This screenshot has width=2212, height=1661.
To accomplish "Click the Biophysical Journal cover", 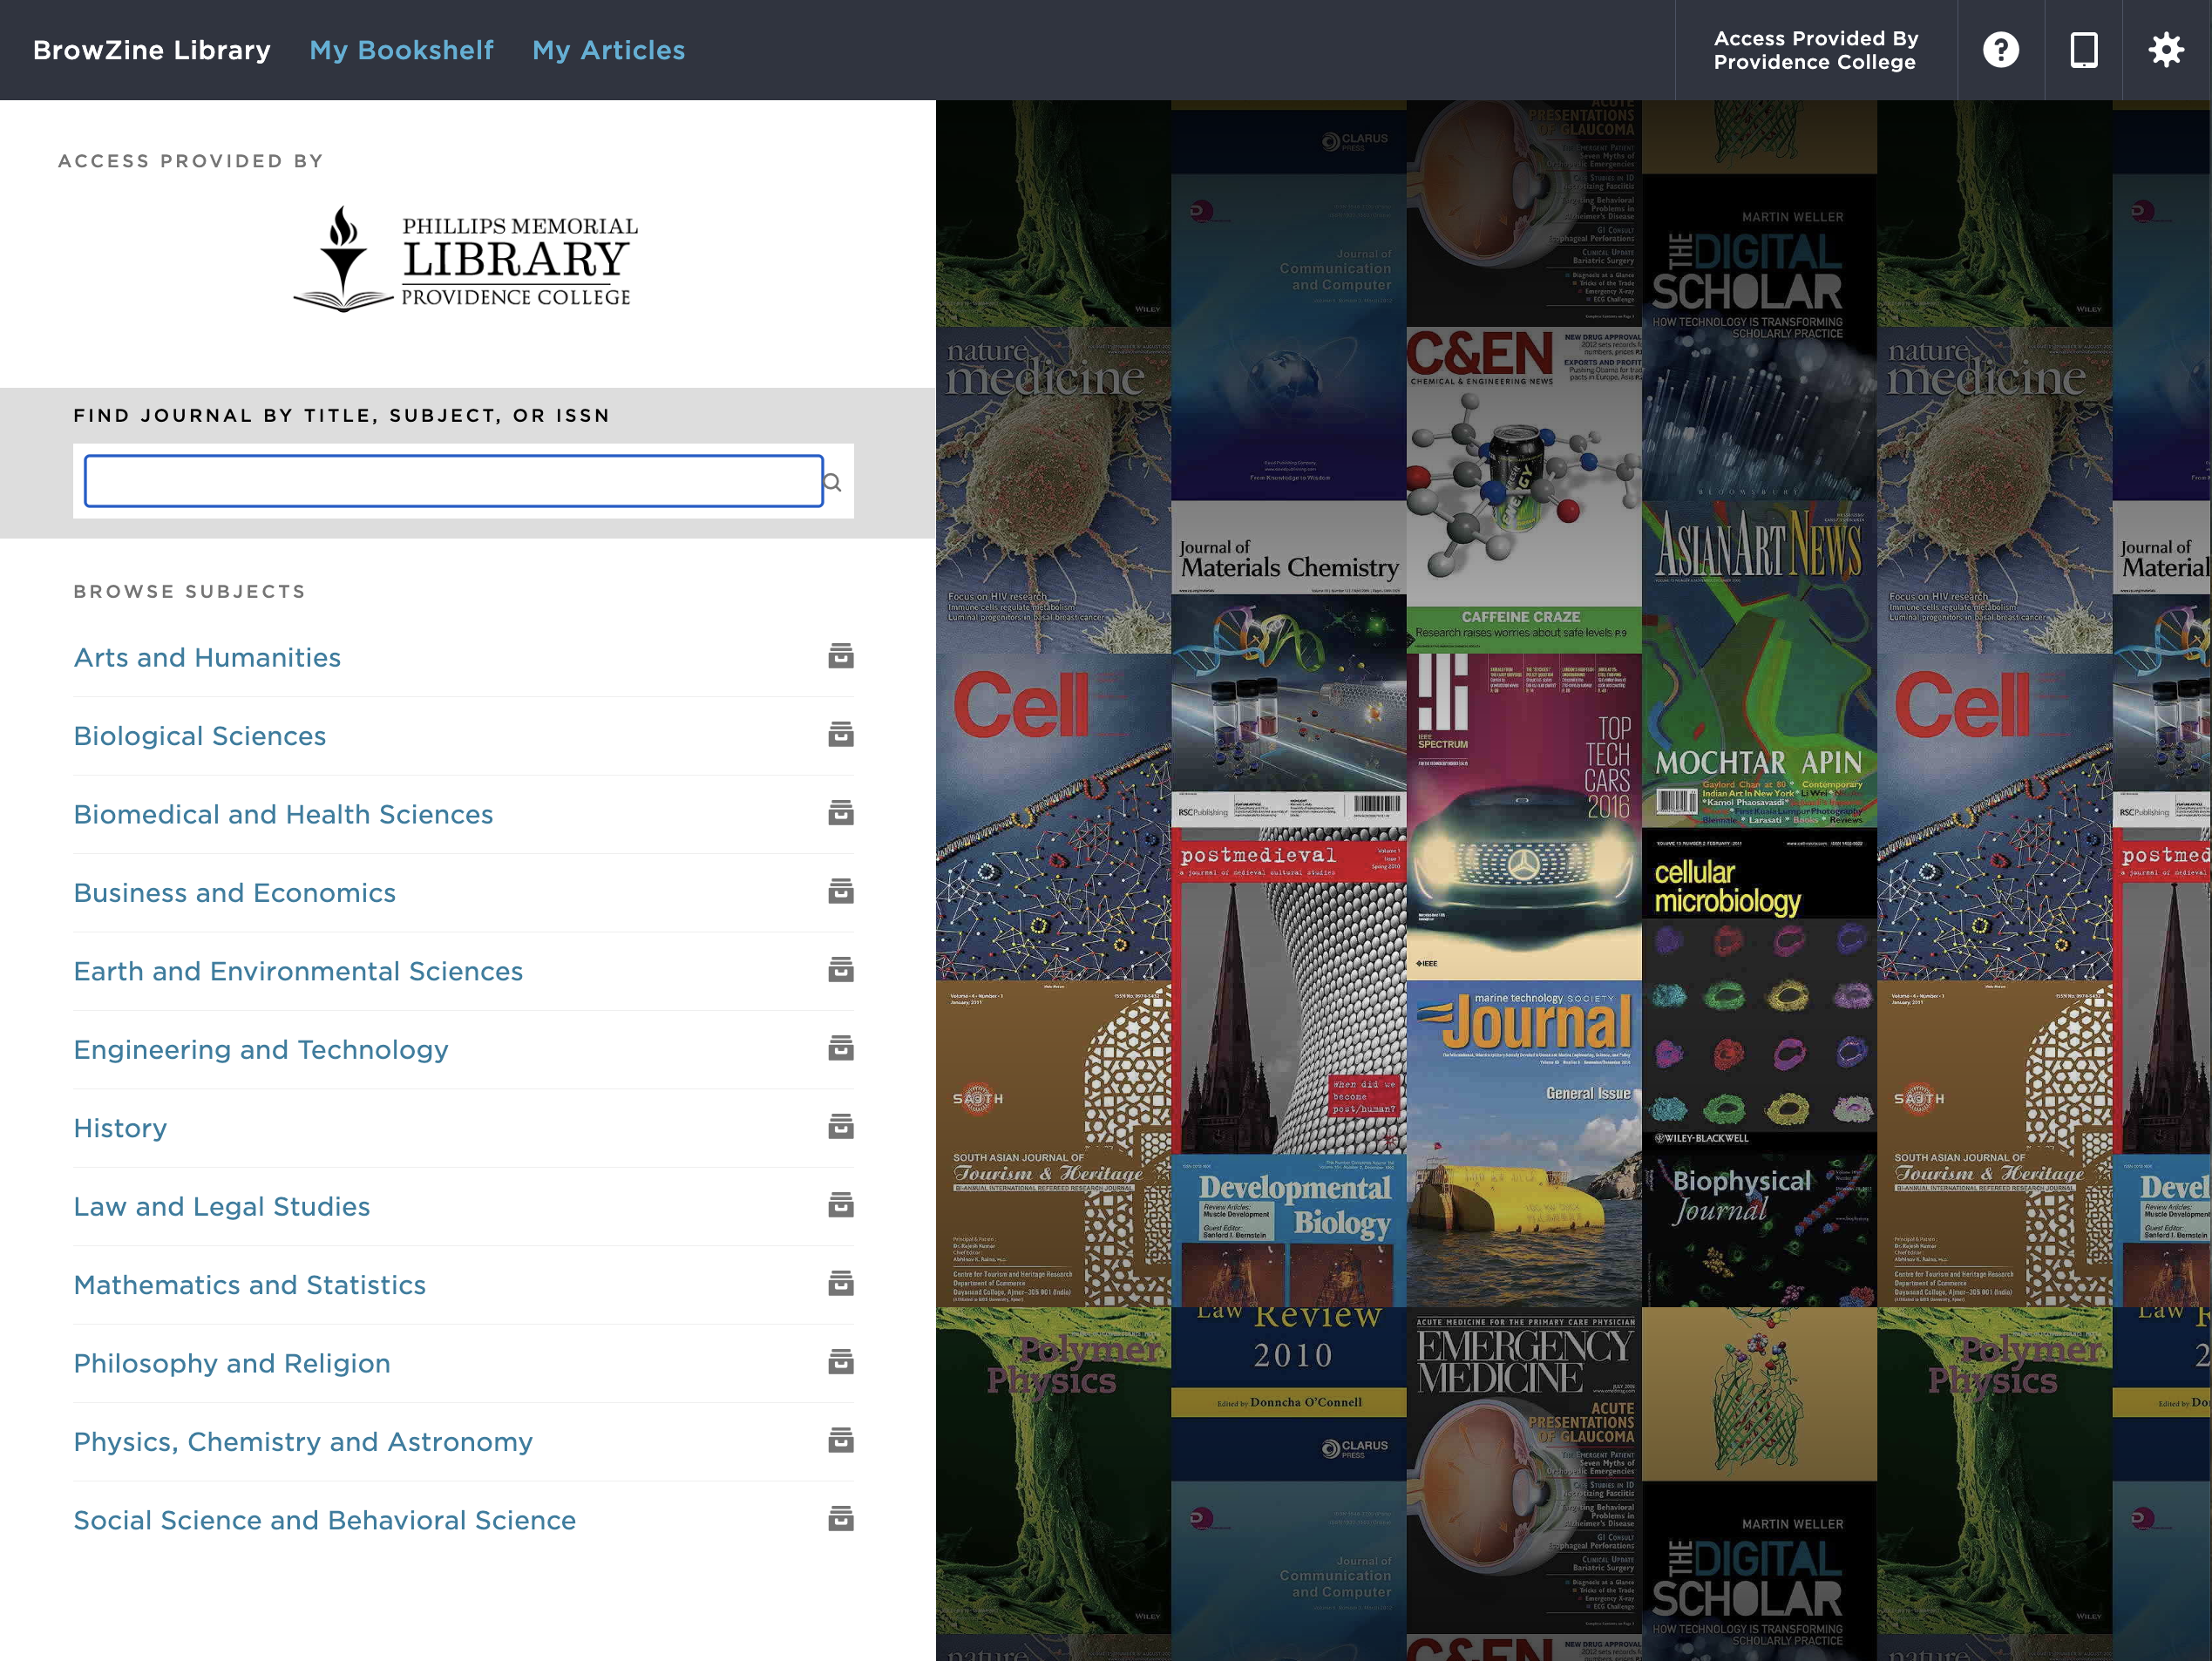I will [1759, 1230].
